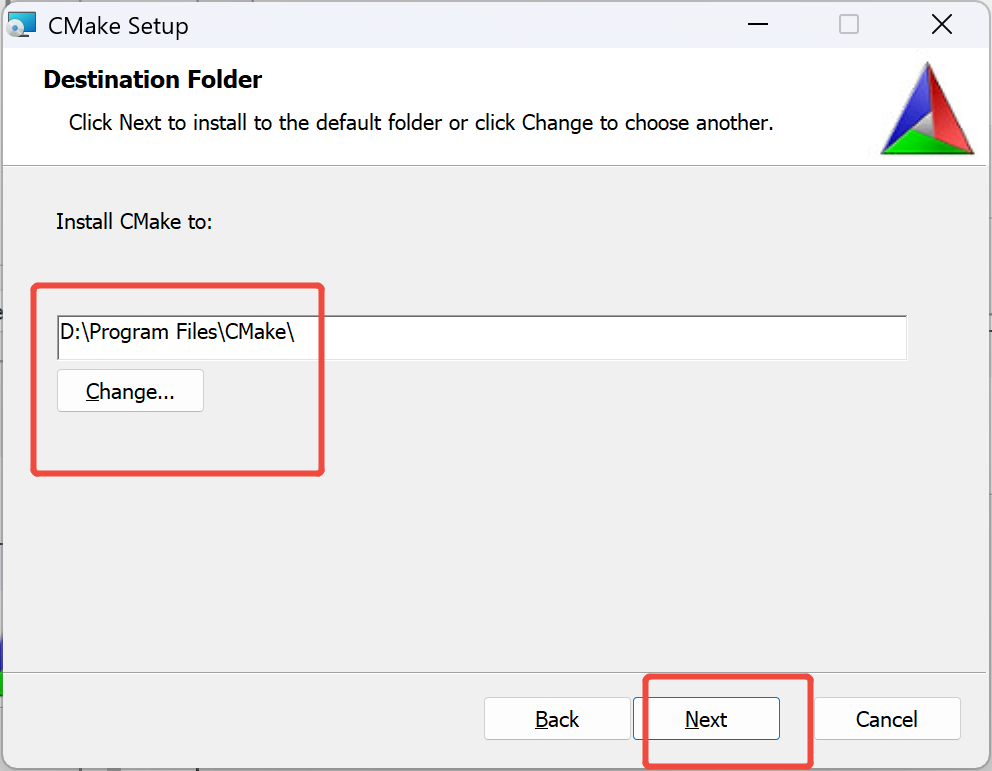Click the "Install CMake to:" label
Screen dimensions: 992x771
pos(134,222)
